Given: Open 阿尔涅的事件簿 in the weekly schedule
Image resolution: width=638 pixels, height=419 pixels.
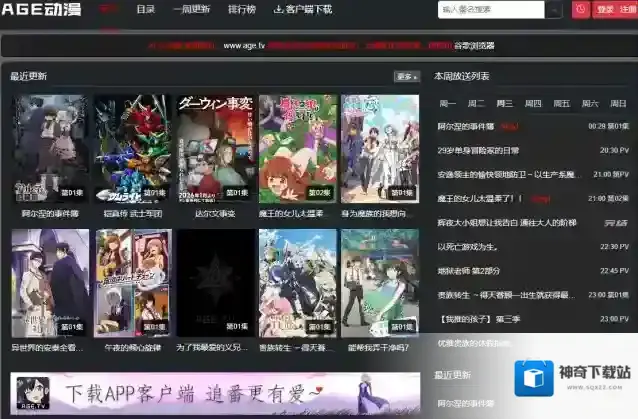Looking at the screenshot, I should tap(465, 127).
